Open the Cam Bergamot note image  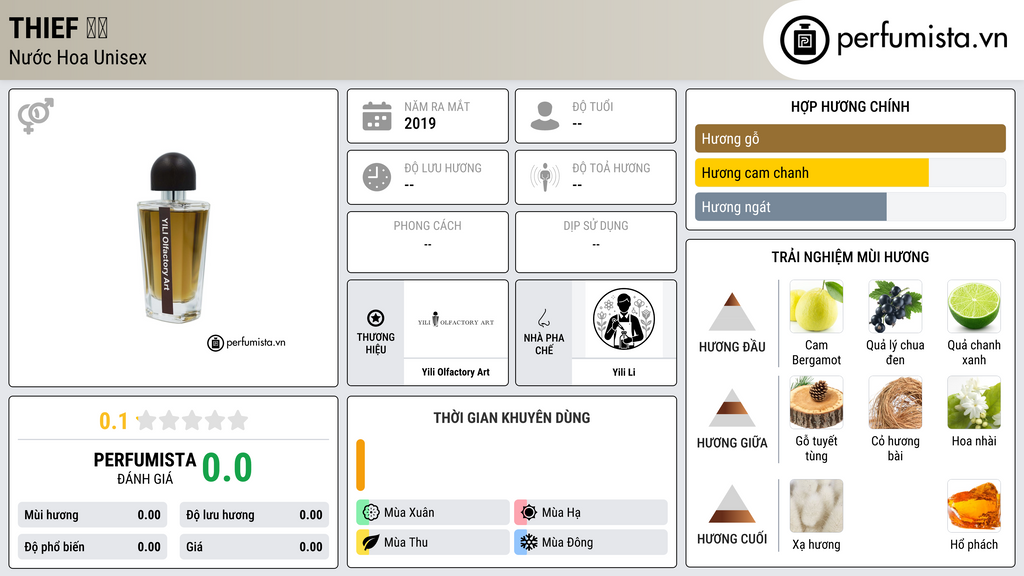tap(816, 306)
